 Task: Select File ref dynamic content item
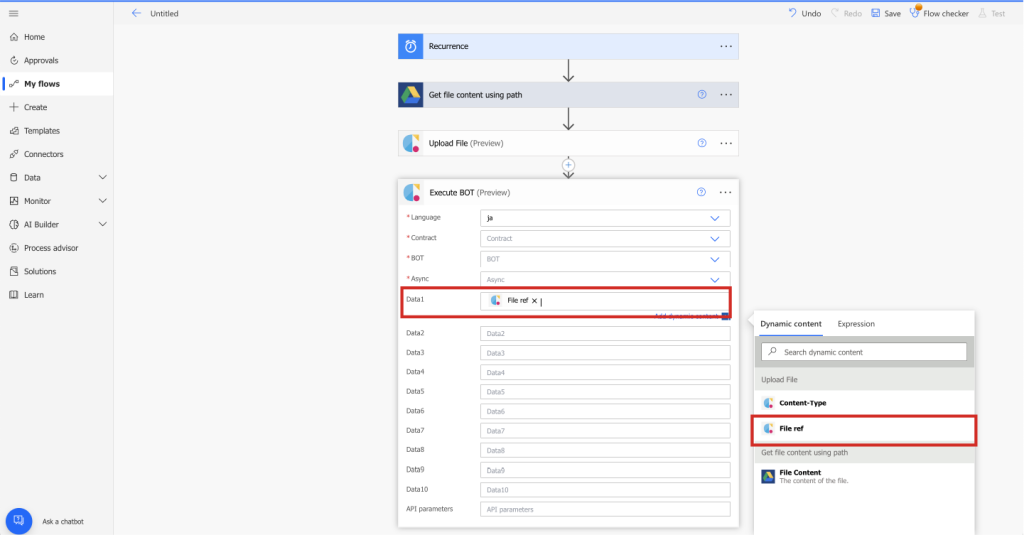point(864,429)
